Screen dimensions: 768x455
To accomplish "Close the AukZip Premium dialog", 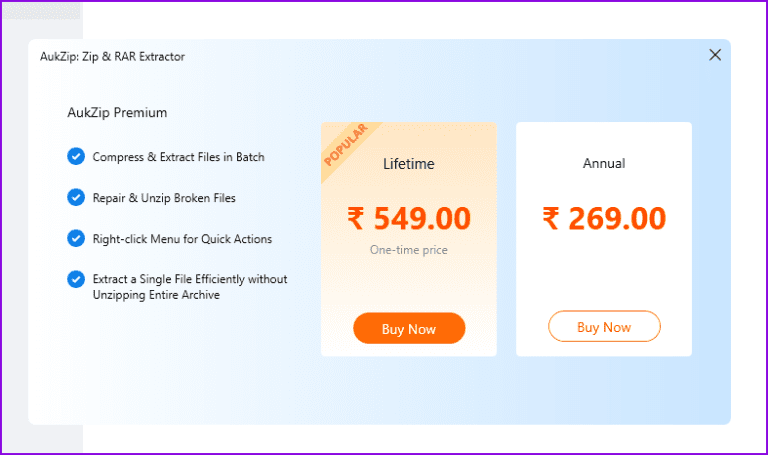I will click(x=715, y=55).
